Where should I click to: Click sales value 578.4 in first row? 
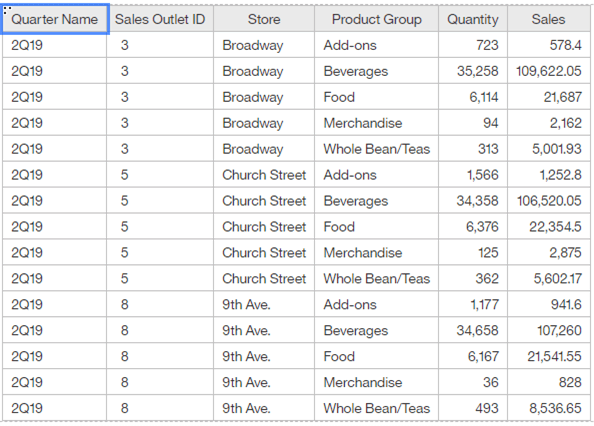[549, 45]
